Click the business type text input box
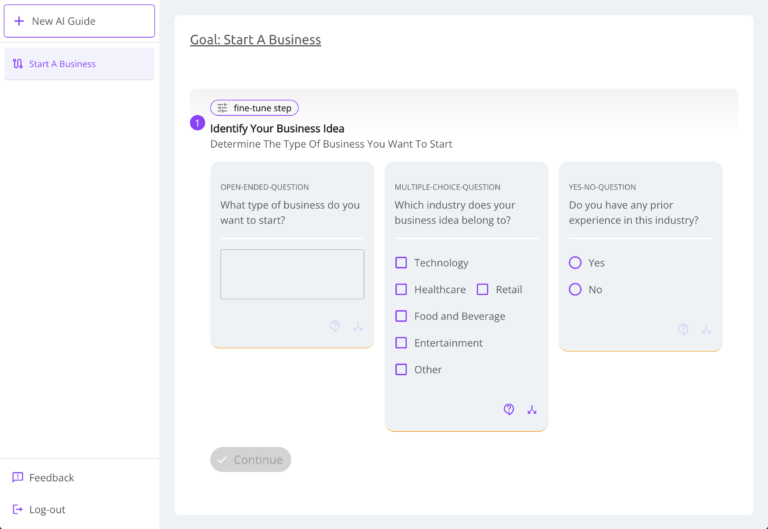The height and width of the screenshot is (529, 768). click(x=292, y=274)
